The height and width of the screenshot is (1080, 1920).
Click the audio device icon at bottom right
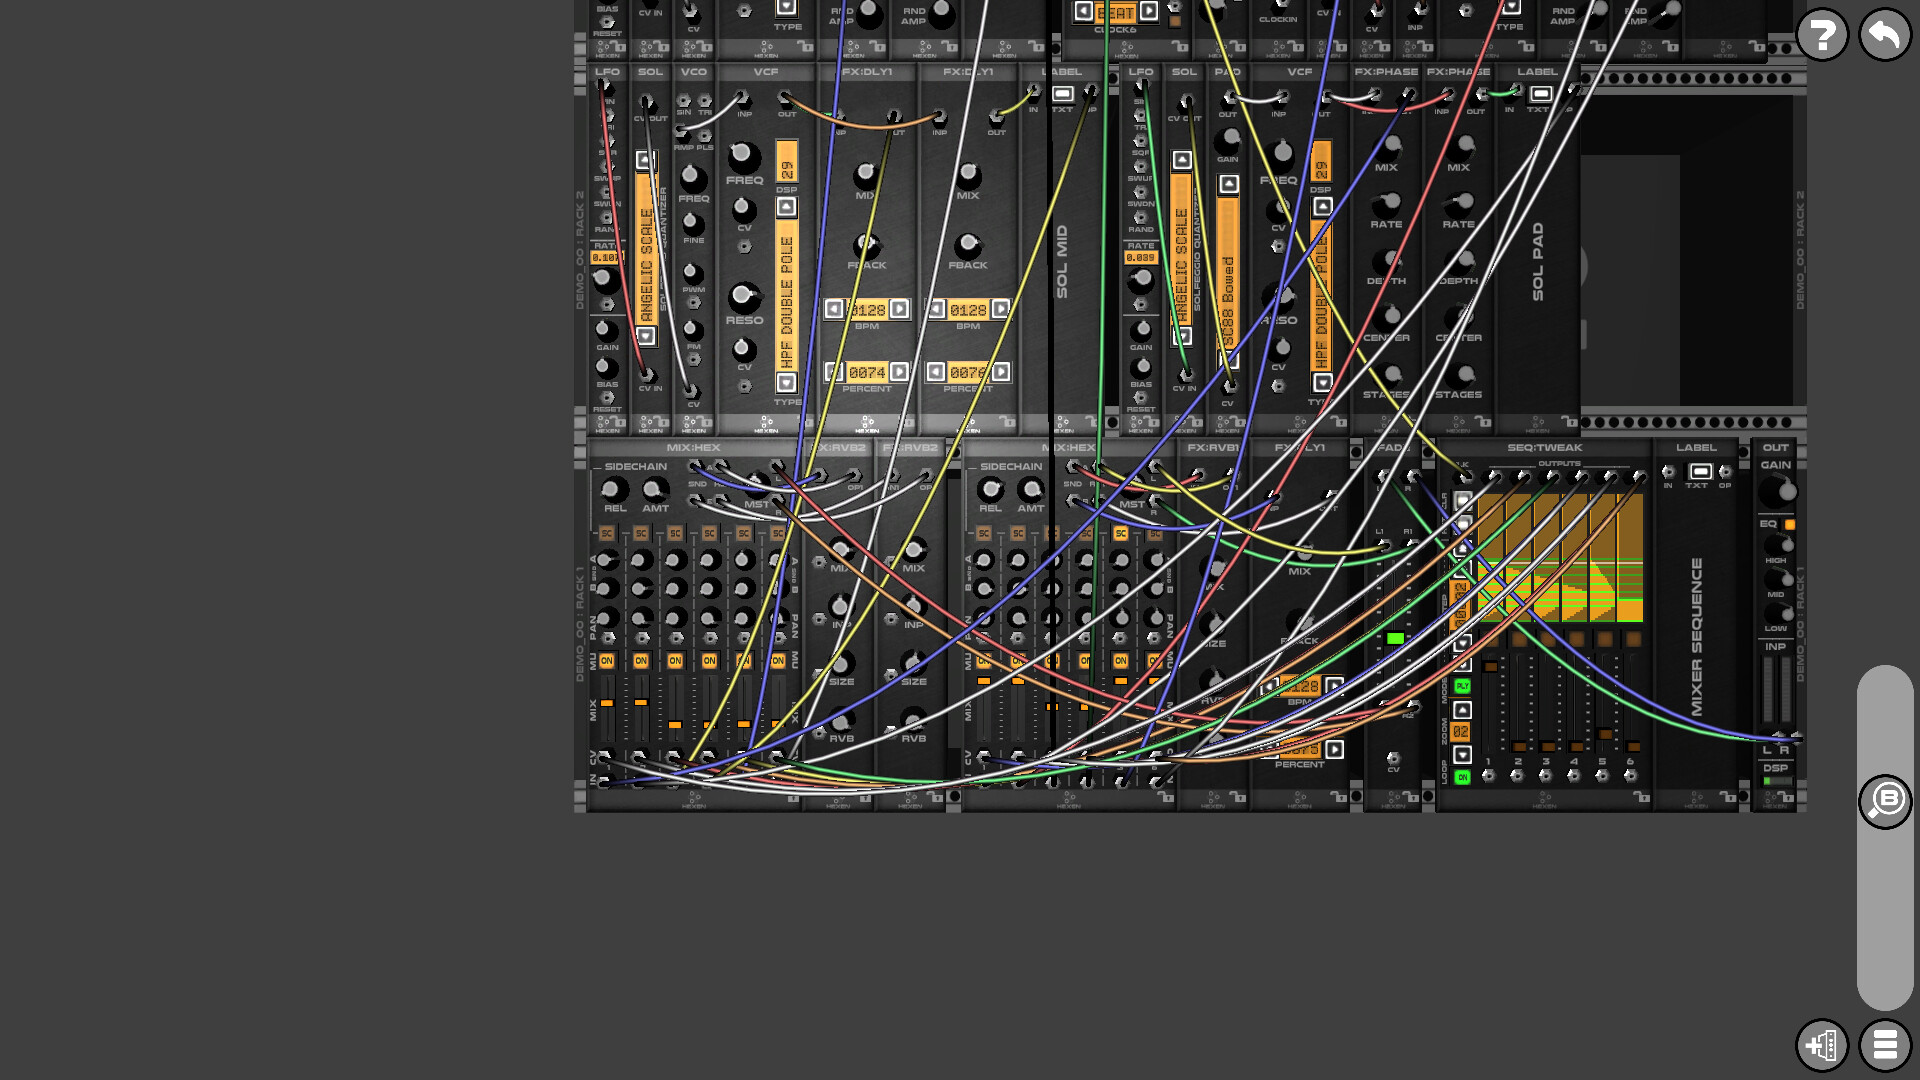[x=1822, y=1046]
